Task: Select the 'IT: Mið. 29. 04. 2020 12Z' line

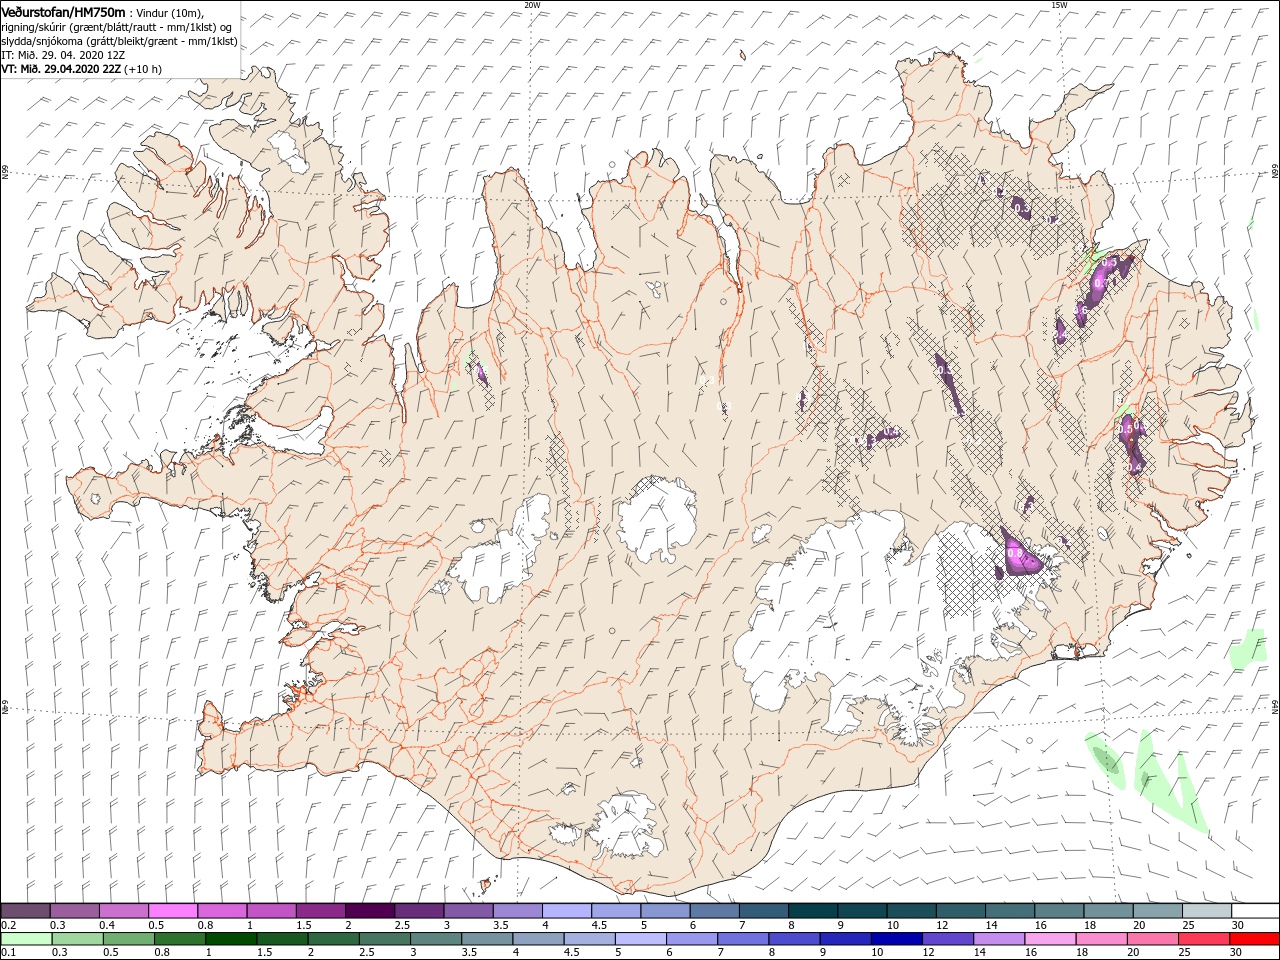Action: point(62,54)
